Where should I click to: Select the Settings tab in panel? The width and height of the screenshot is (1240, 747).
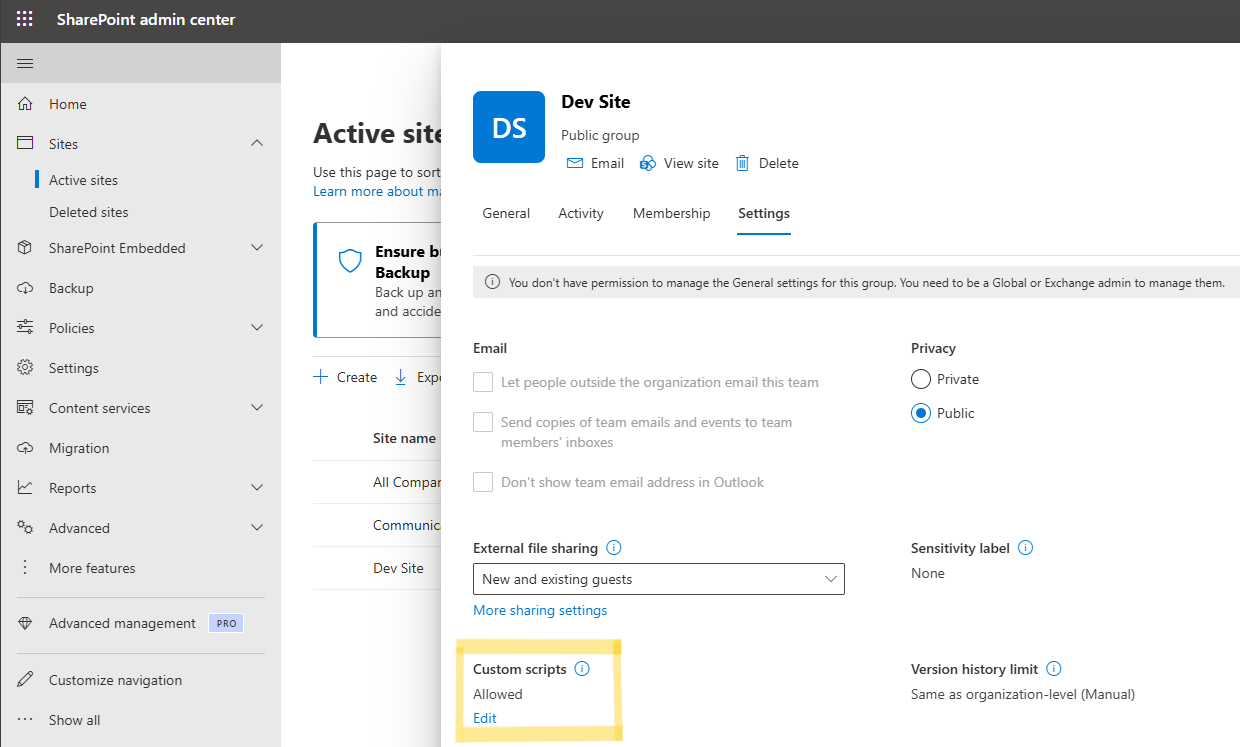(x=764, y=213)
